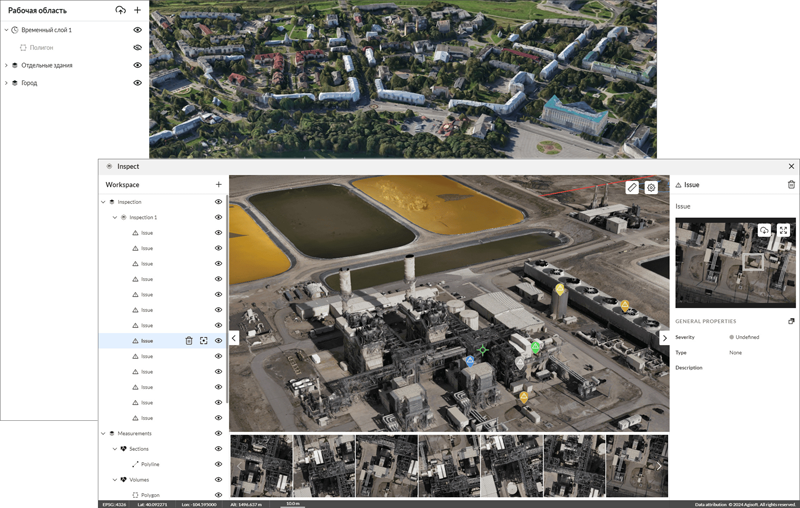
Task: Expand the Отдельные здания group
Action: [x=6, y=66]
